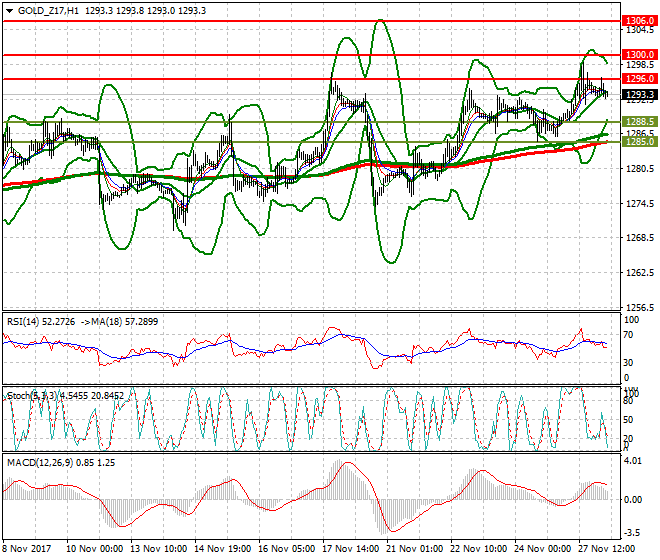Click the 8 Nov 2017 date on time axis
Screen dimensions: 660x560
click(x=28, y=549)
